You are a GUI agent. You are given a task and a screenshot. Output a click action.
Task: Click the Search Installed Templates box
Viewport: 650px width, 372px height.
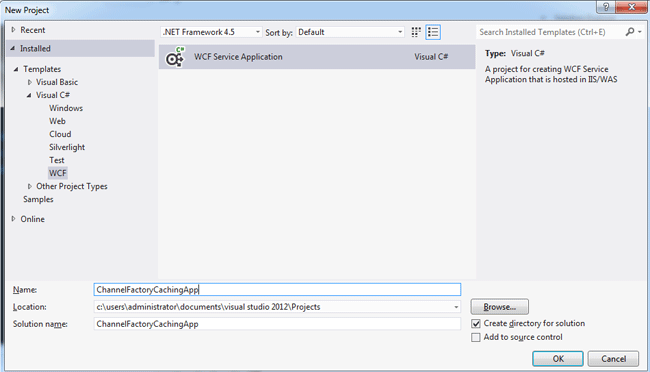click(550, 32)
